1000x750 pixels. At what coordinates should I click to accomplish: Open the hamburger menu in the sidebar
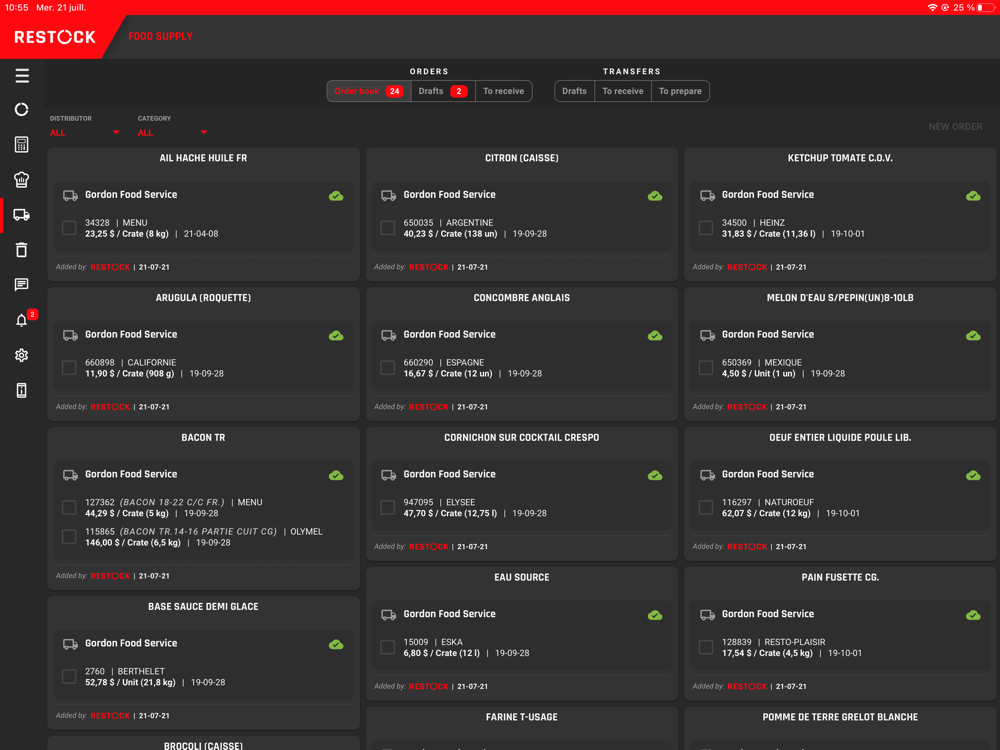click(x=22, y=76)
